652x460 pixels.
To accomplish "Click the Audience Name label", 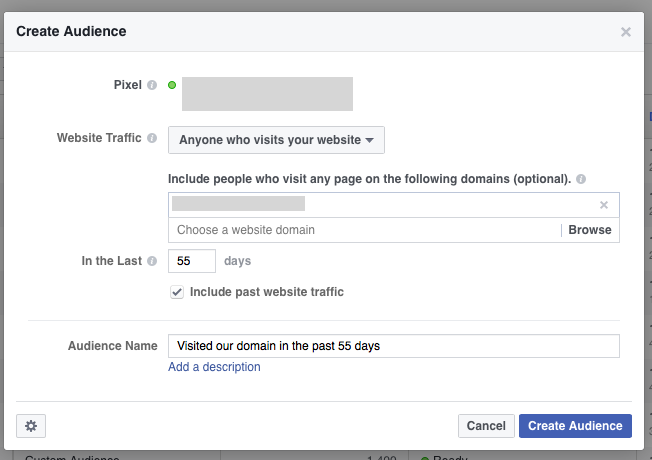I will click(113, 346).
